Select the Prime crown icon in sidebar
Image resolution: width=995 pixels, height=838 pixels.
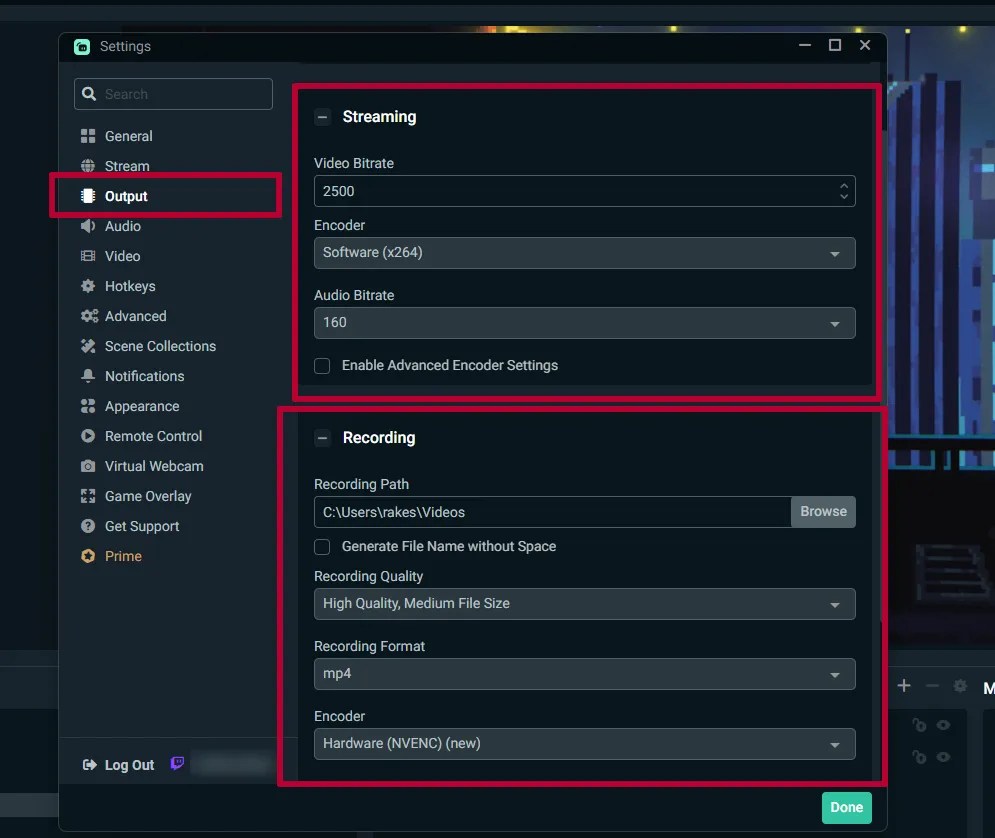point(87,556)
